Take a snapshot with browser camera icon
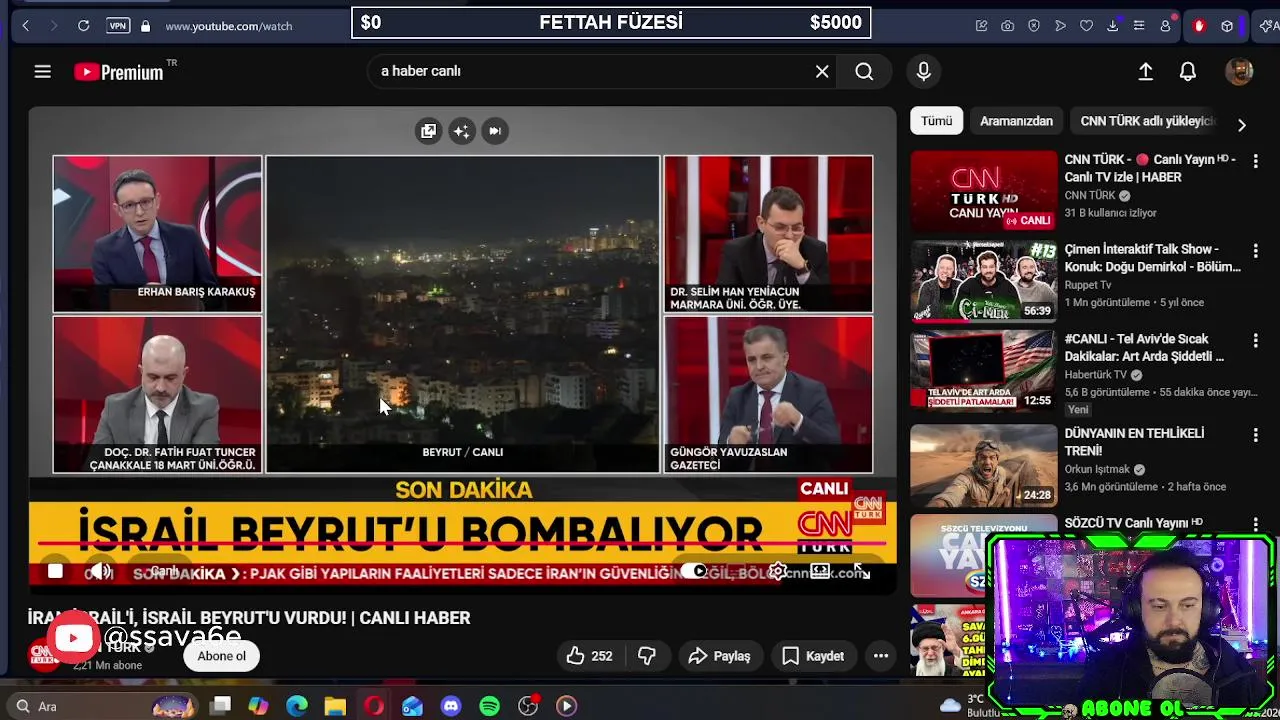This screenshot has height=720, width=1280. click(1008, 26)
